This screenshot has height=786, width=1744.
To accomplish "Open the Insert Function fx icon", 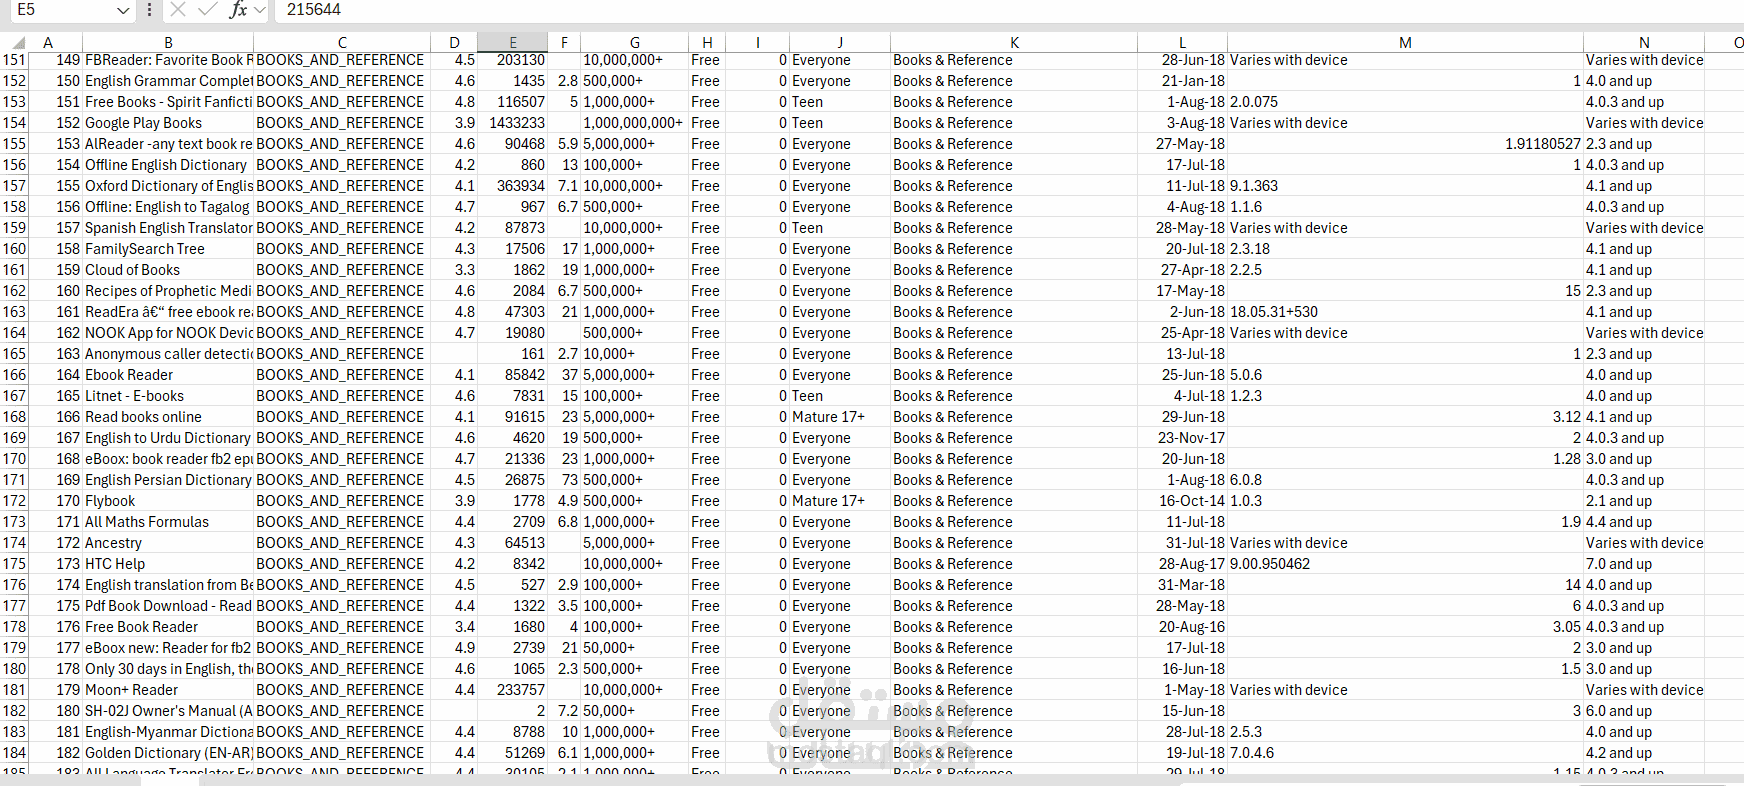I will pos(238,10).
